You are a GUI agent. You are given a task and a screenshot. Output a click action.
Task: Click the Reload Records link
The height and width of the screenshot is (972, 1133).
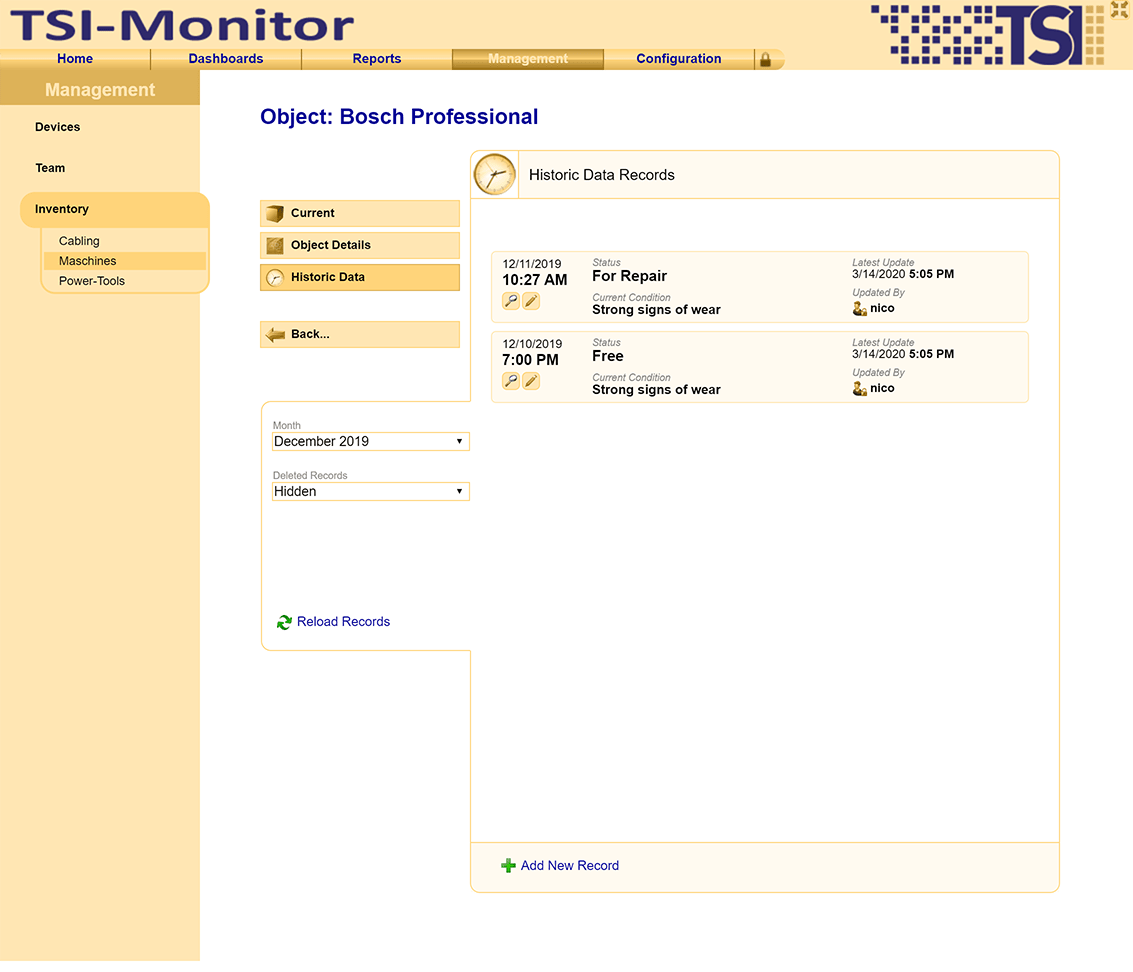click(x=343, y=622)
